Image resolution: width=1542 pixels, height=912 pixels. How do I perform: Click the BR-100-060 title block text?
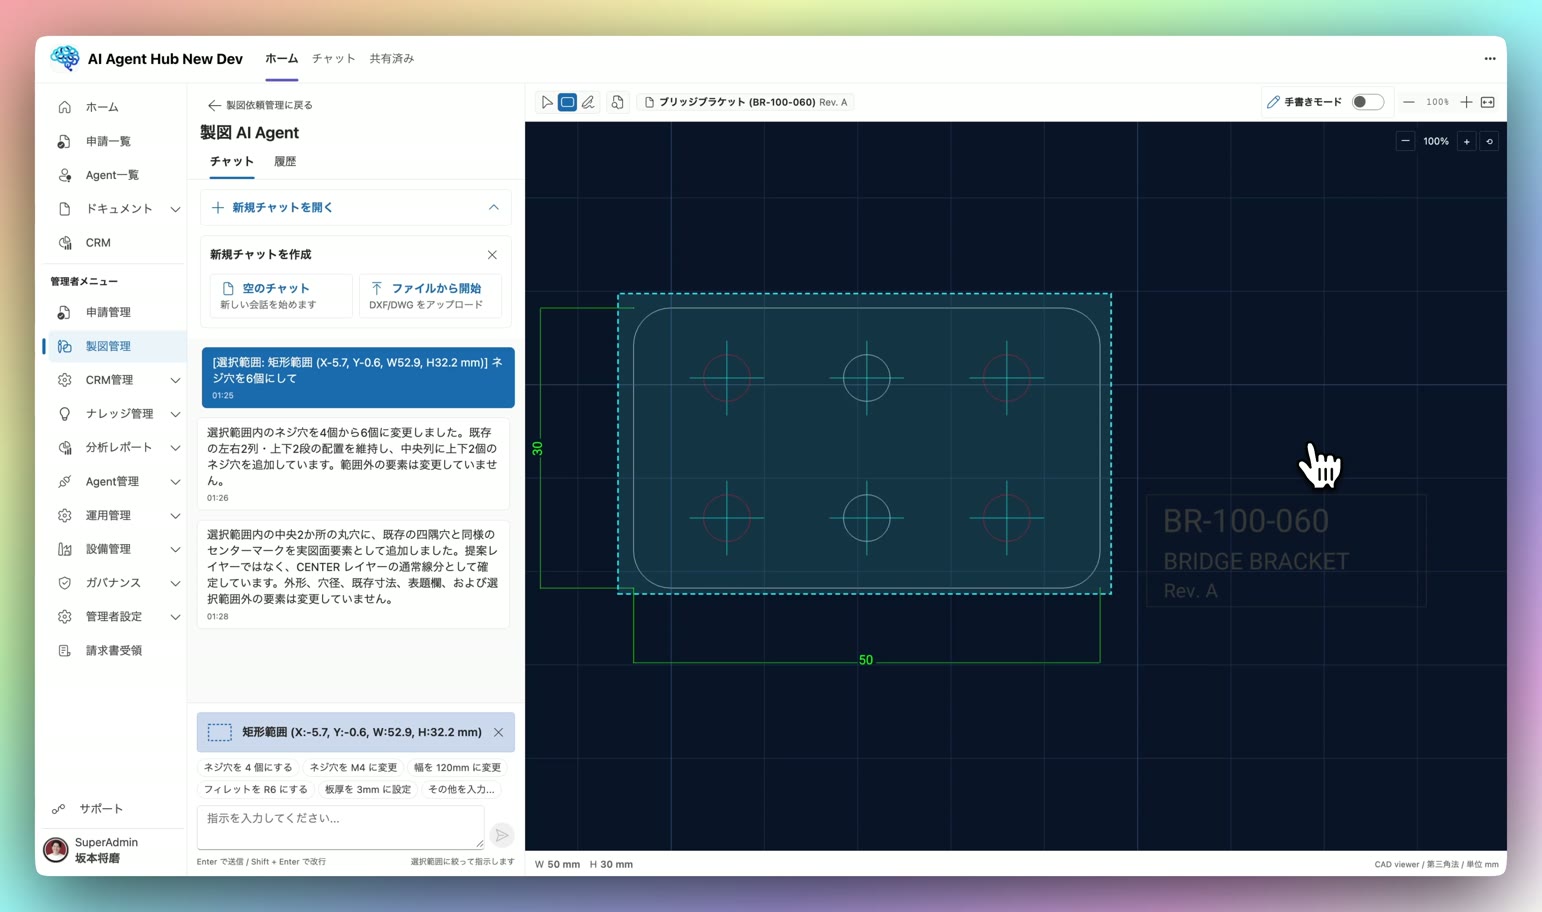click(x=1245, y=521)
